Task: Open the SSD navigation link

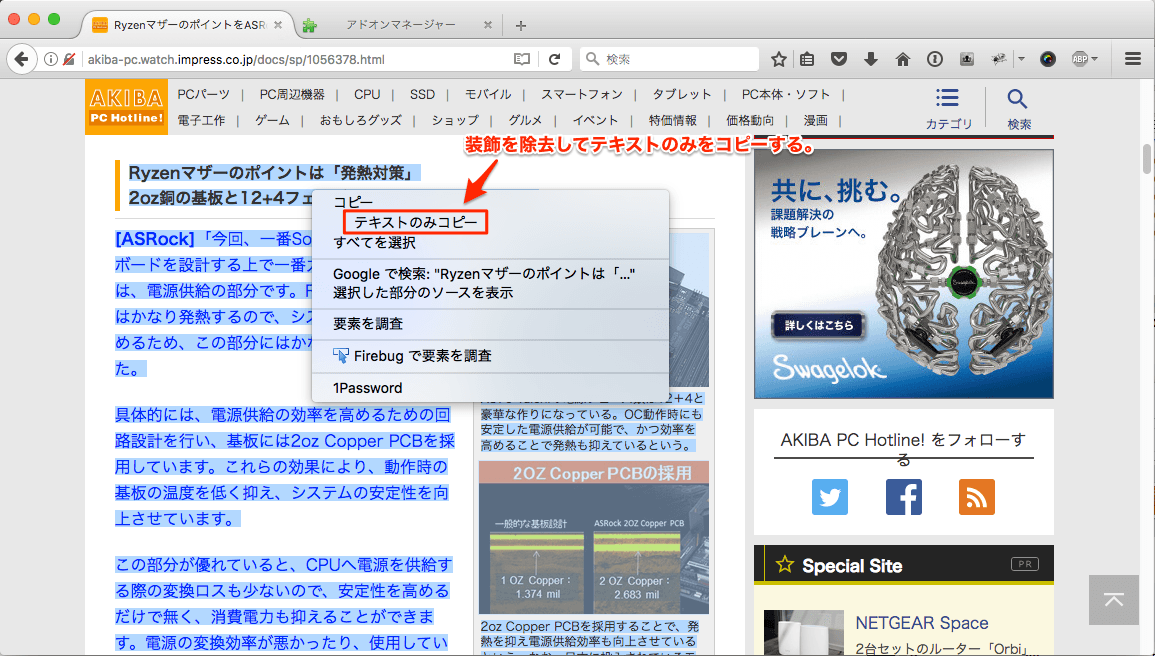Action: pos(422,94)
